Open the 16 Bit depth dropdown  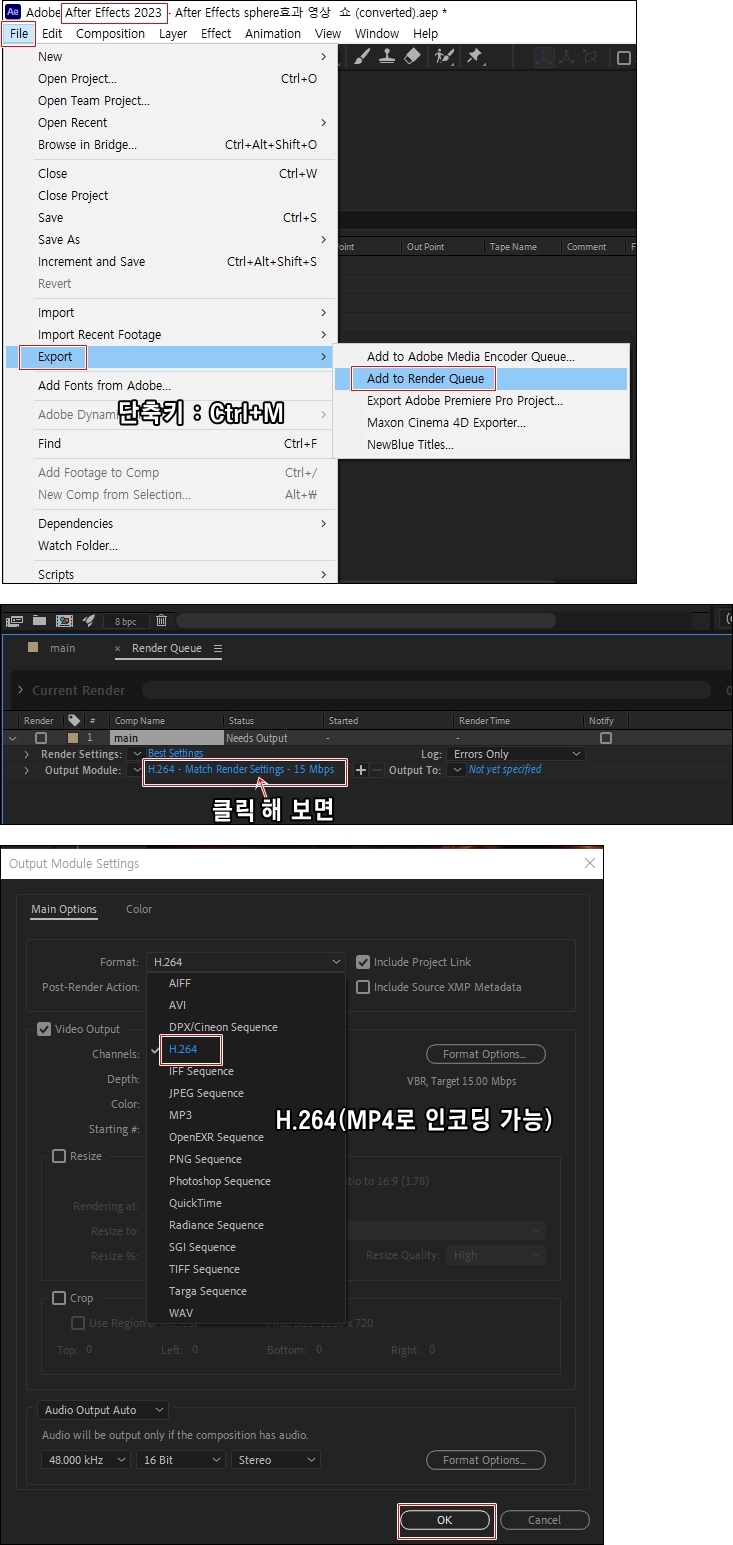pyautogui.click(x=181, y=1460)
